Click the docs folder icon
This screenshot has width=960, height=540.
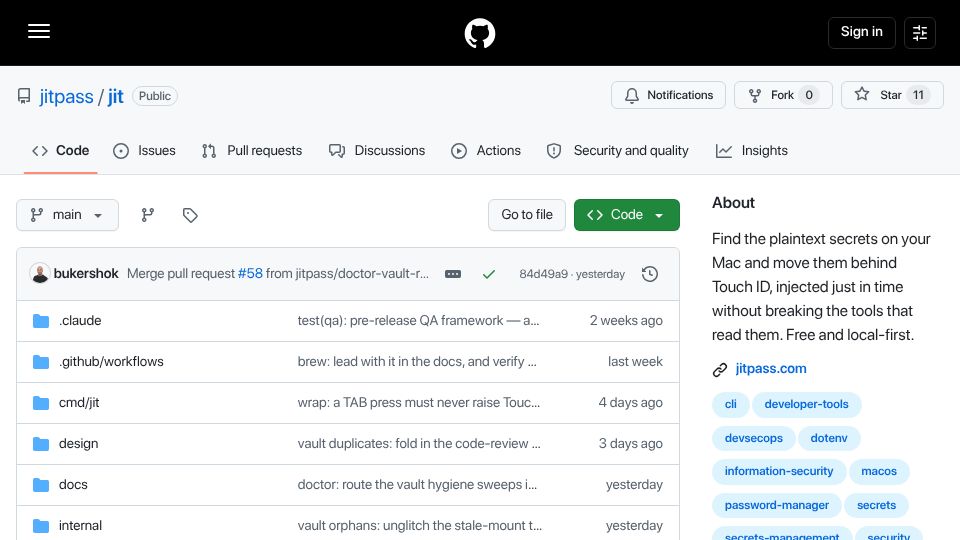pyautogui.click(x=41, y=485)
